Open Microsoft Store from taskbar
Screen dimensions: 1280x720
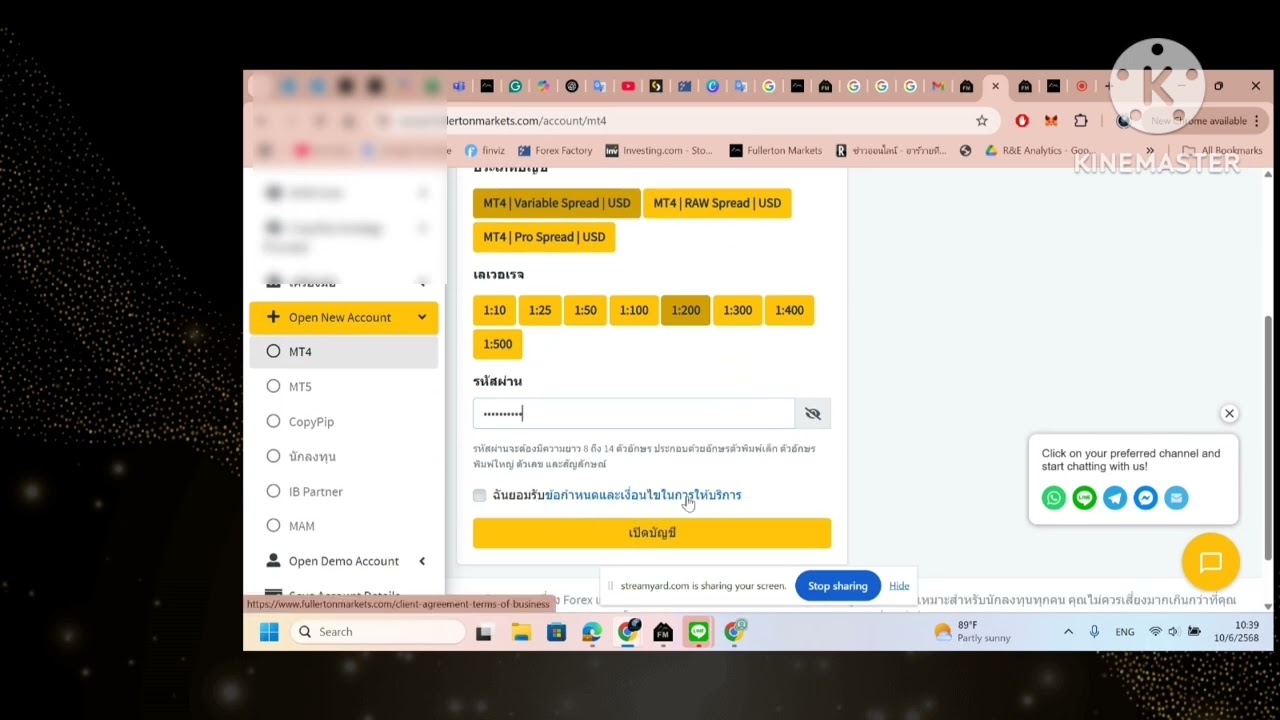point(556,632)
